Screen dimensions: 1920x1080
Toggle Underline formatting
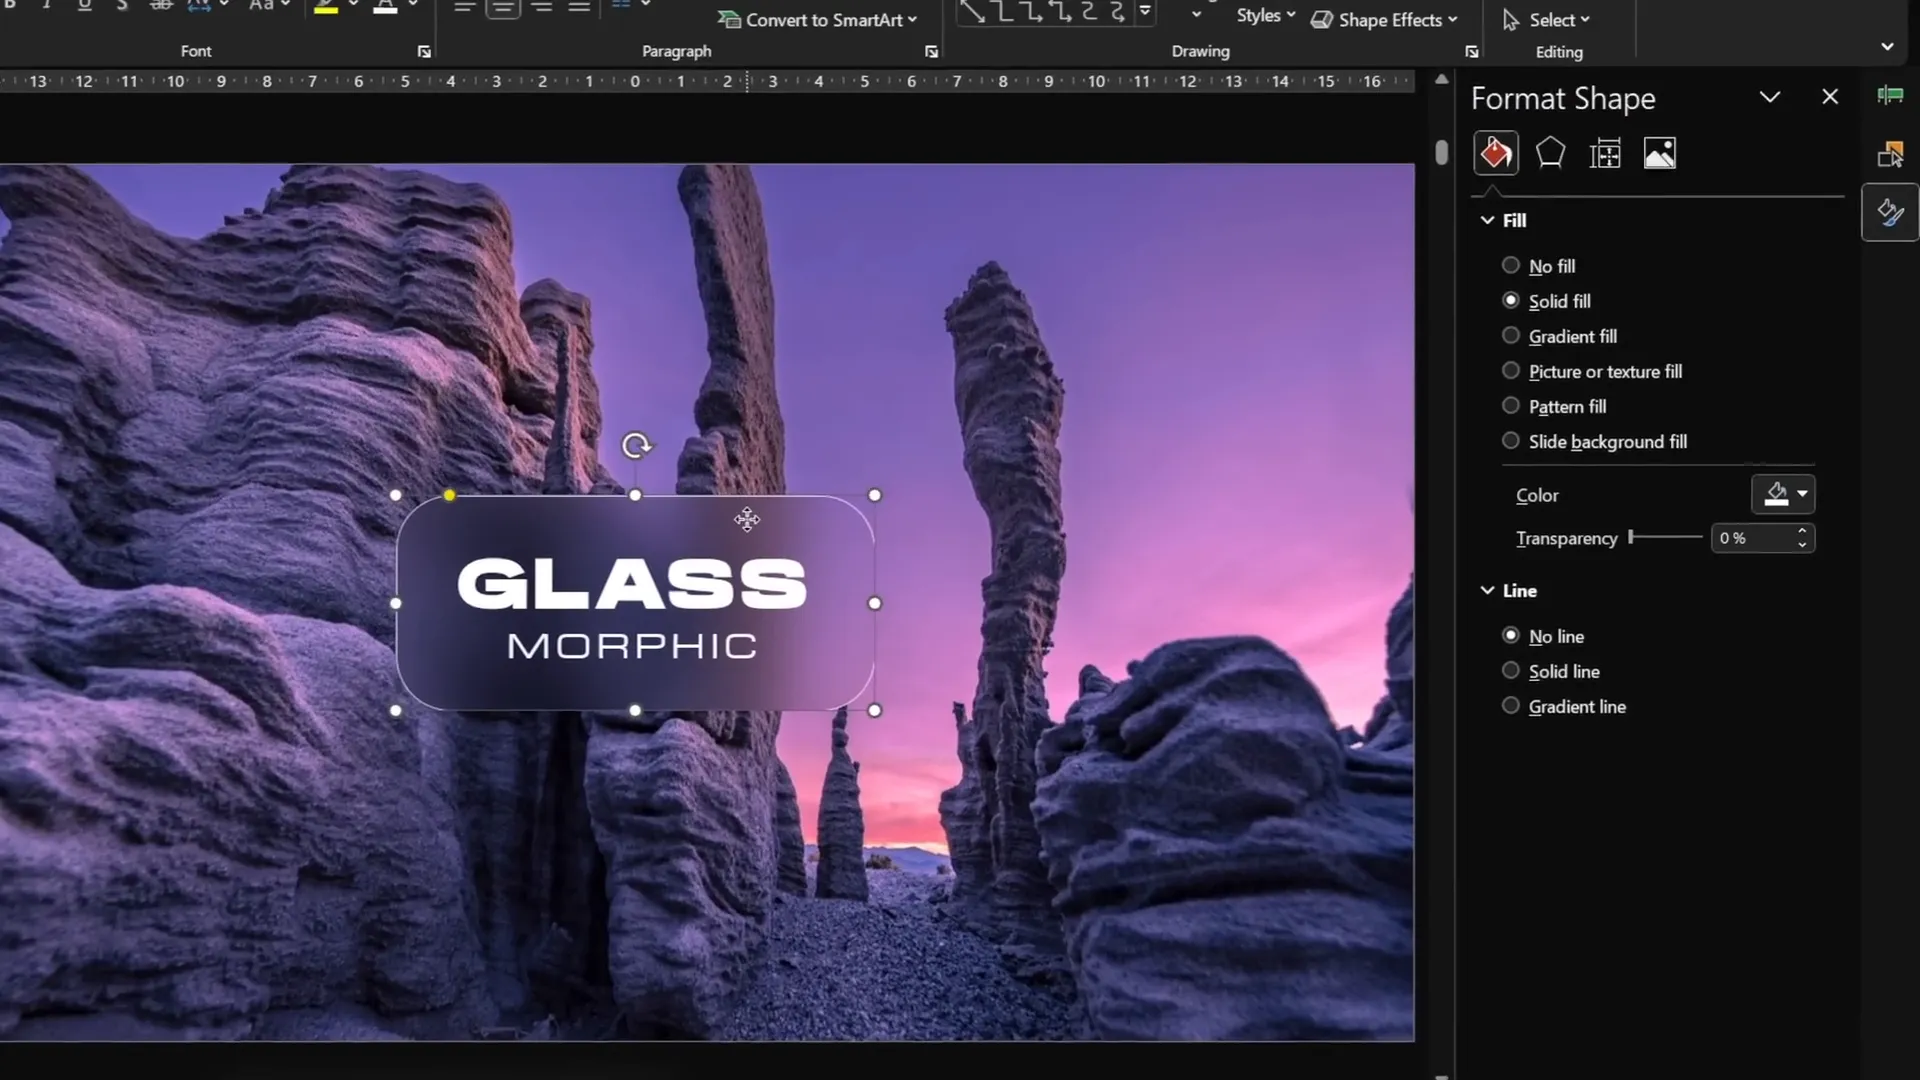tap(84, 6)
